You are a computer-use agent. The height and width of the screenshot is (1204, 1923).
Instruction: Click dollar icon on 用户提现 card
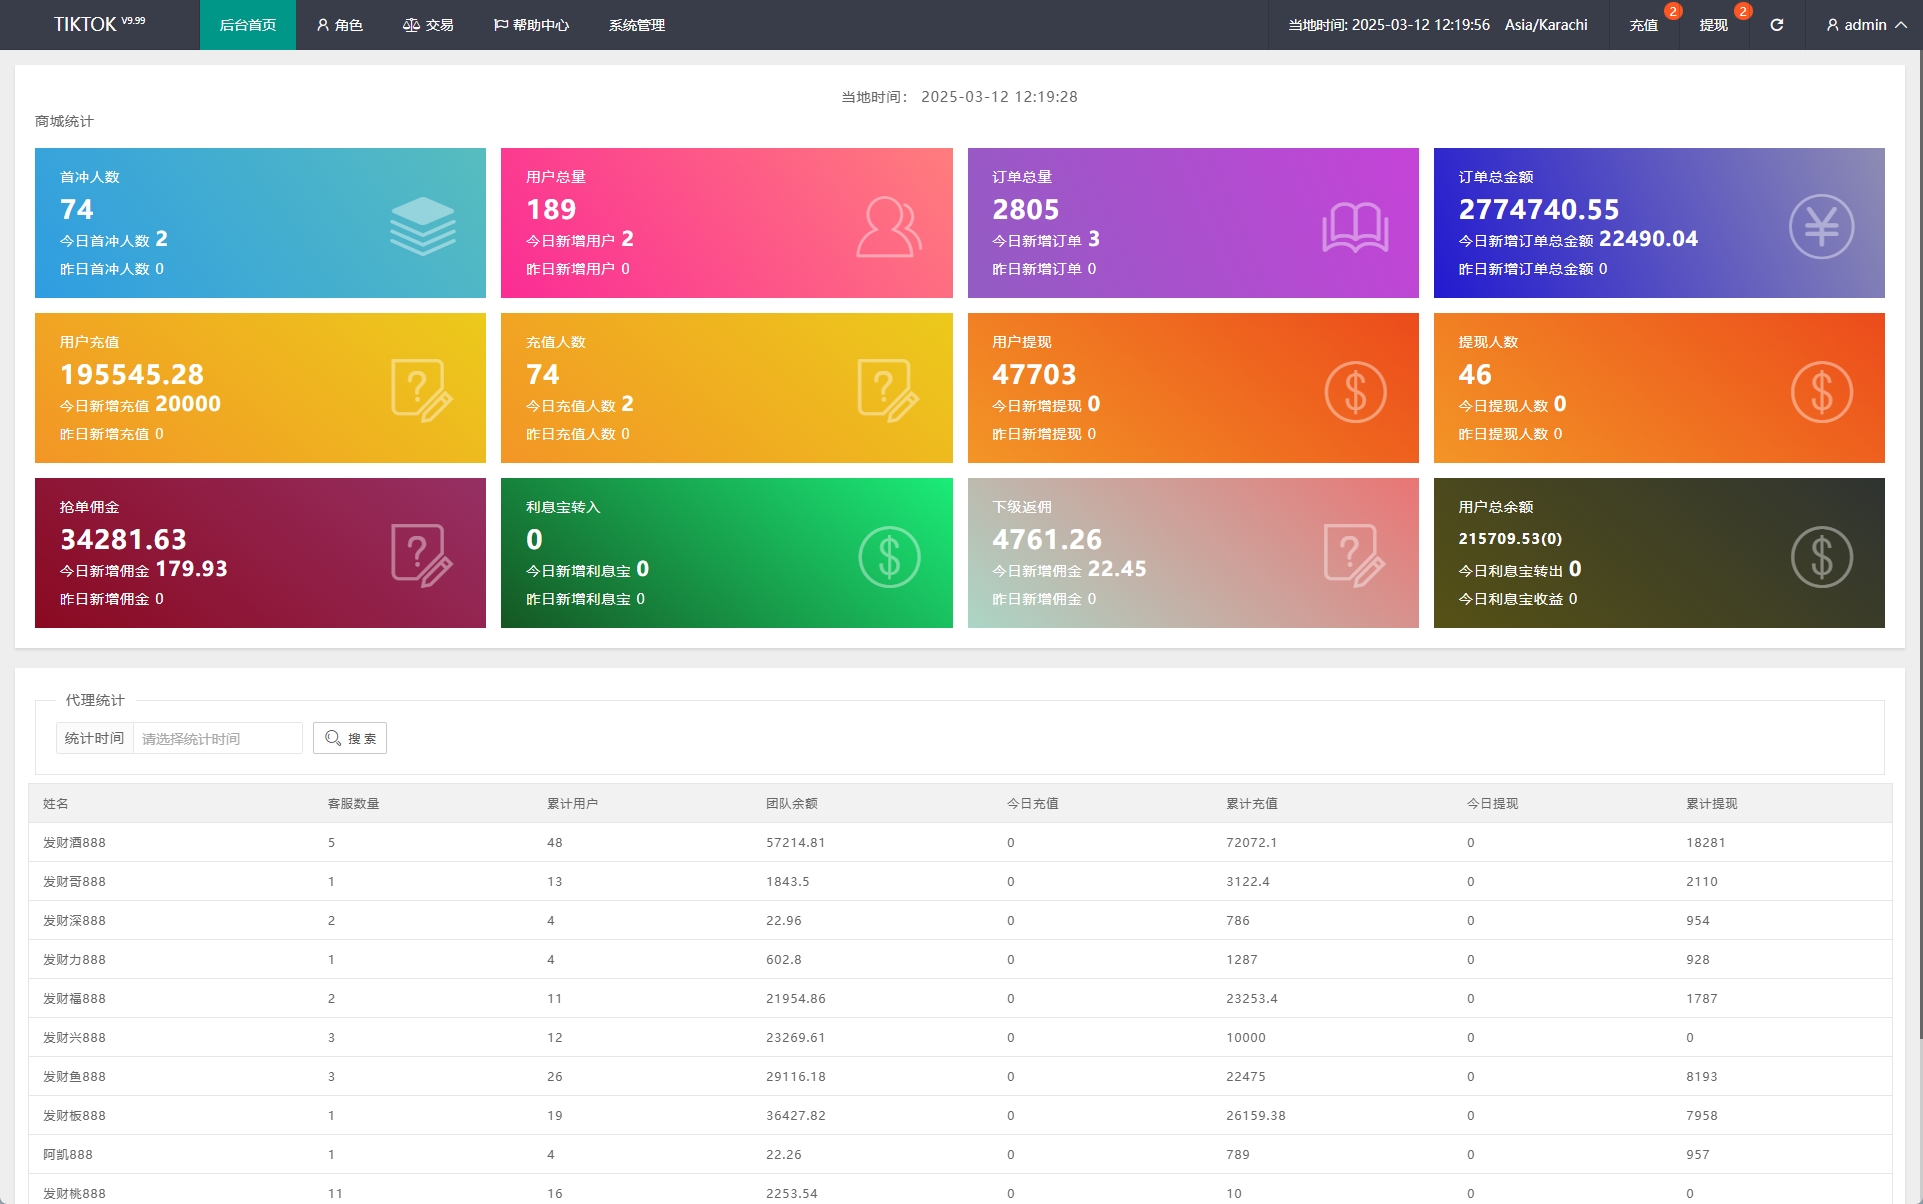pos(1355,392)
